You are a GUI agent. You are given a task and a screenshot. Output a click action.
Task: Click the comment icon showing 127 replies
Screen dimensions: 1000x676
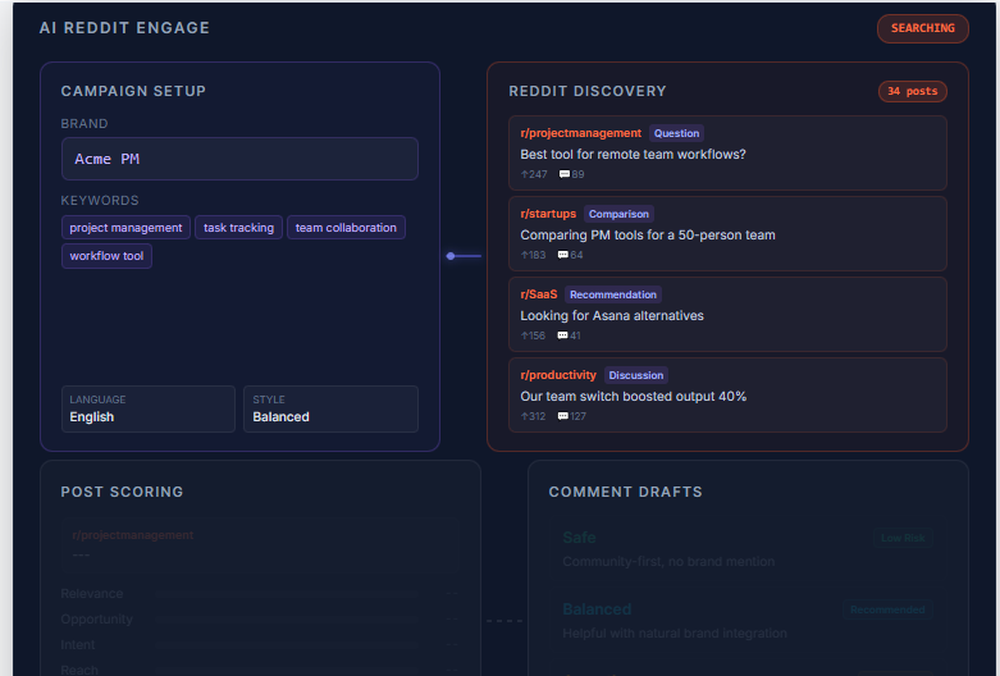(x=566, y=417)
